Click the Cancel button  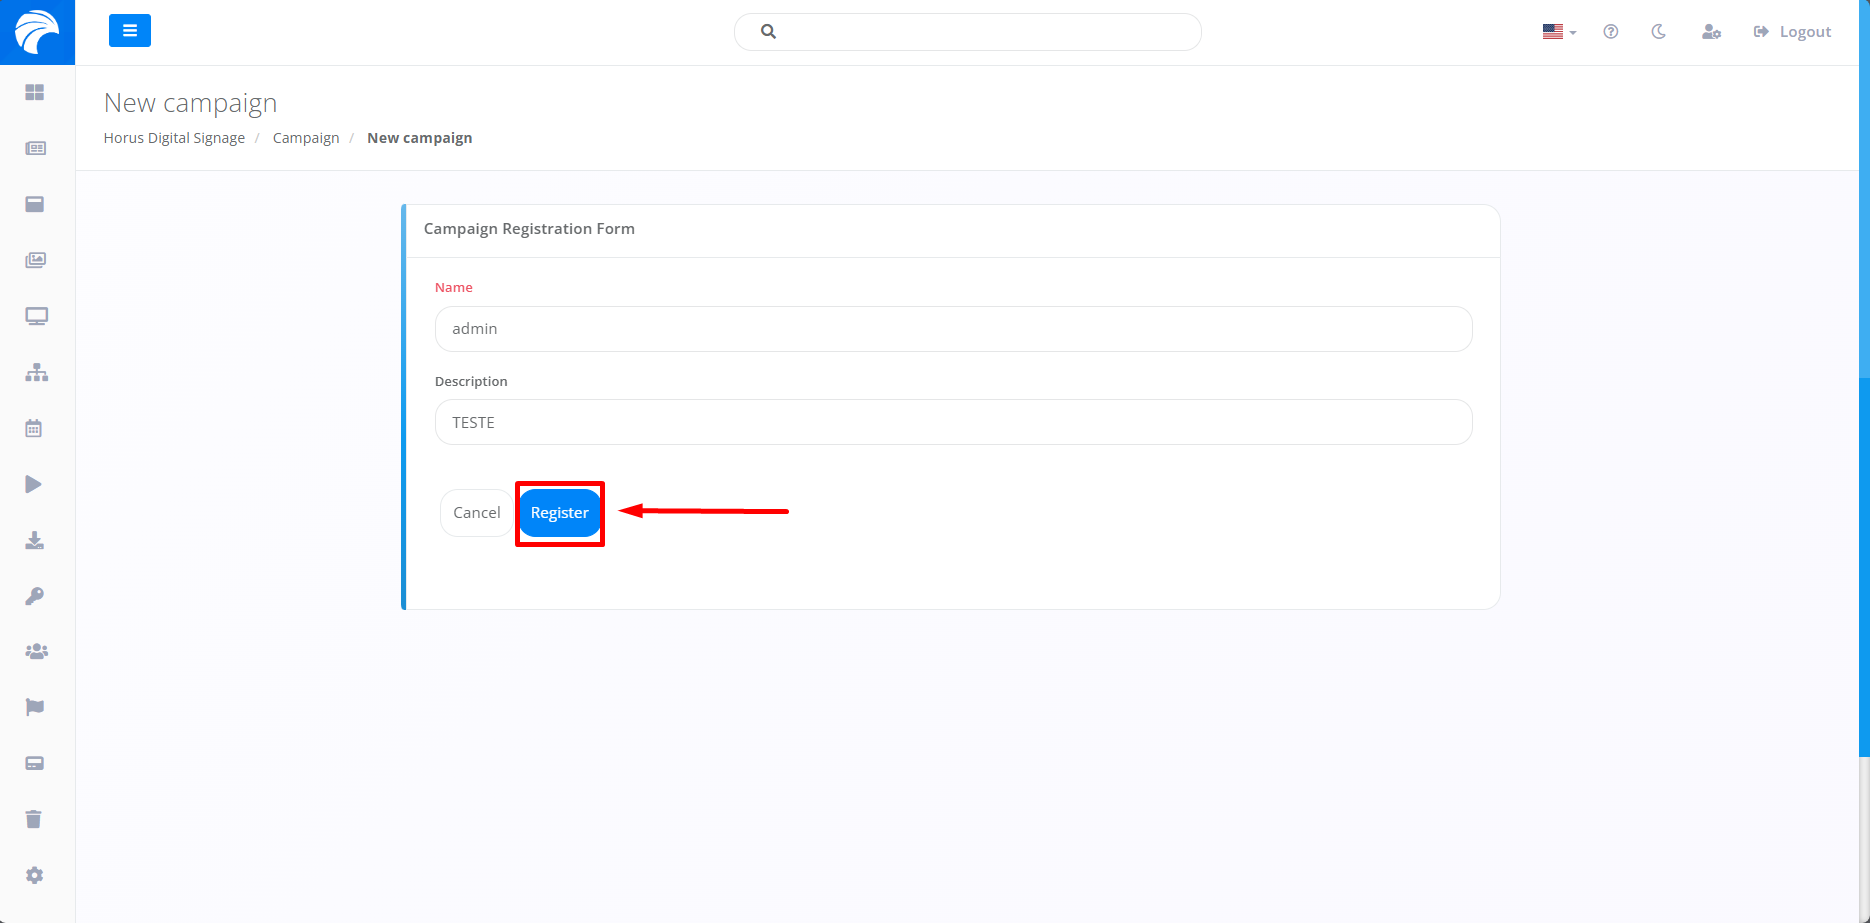click(476, 513)
